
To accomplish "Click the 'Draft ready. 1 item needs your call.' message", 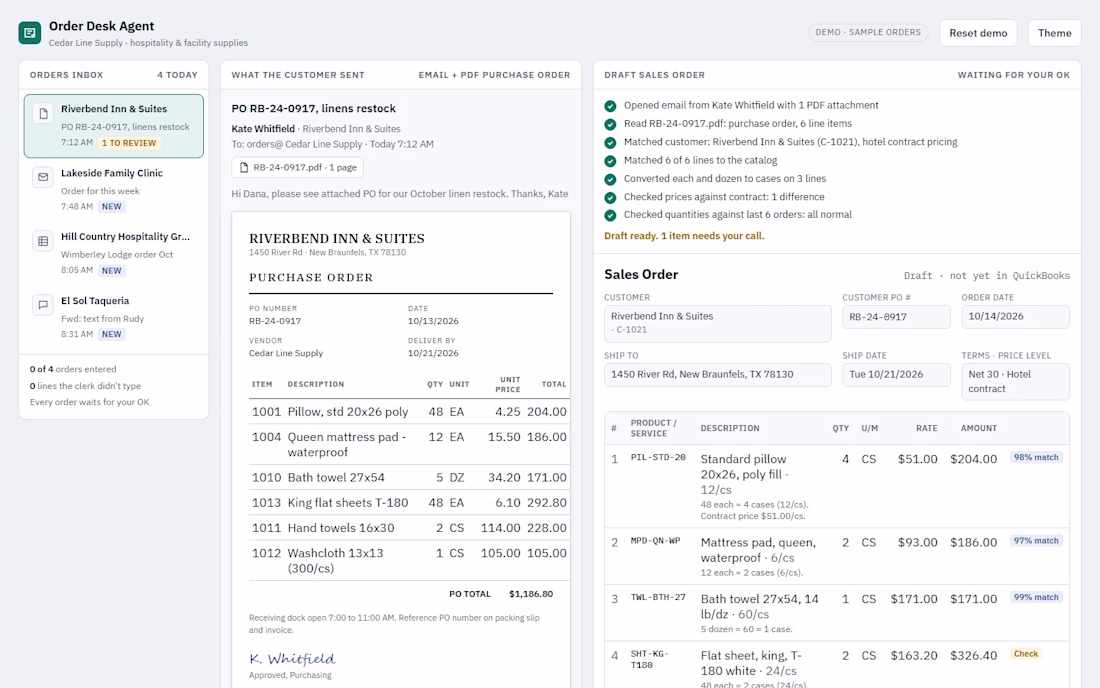I will click(x=684, y=236).
